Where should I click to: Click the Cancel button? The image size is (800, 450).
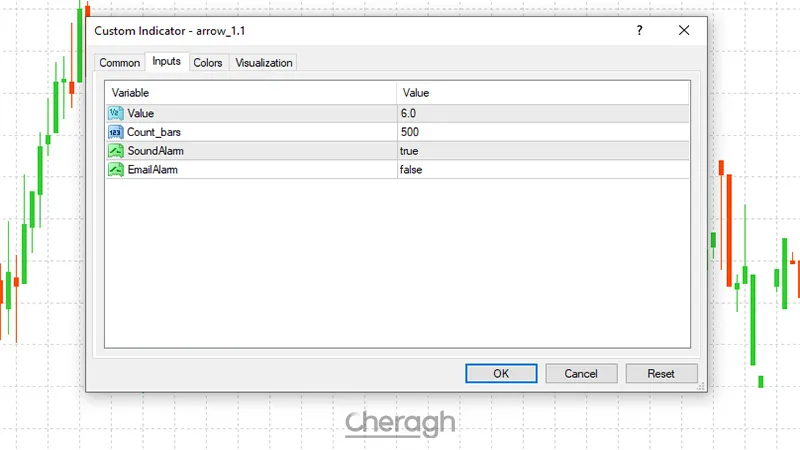(x=581, y=373)
